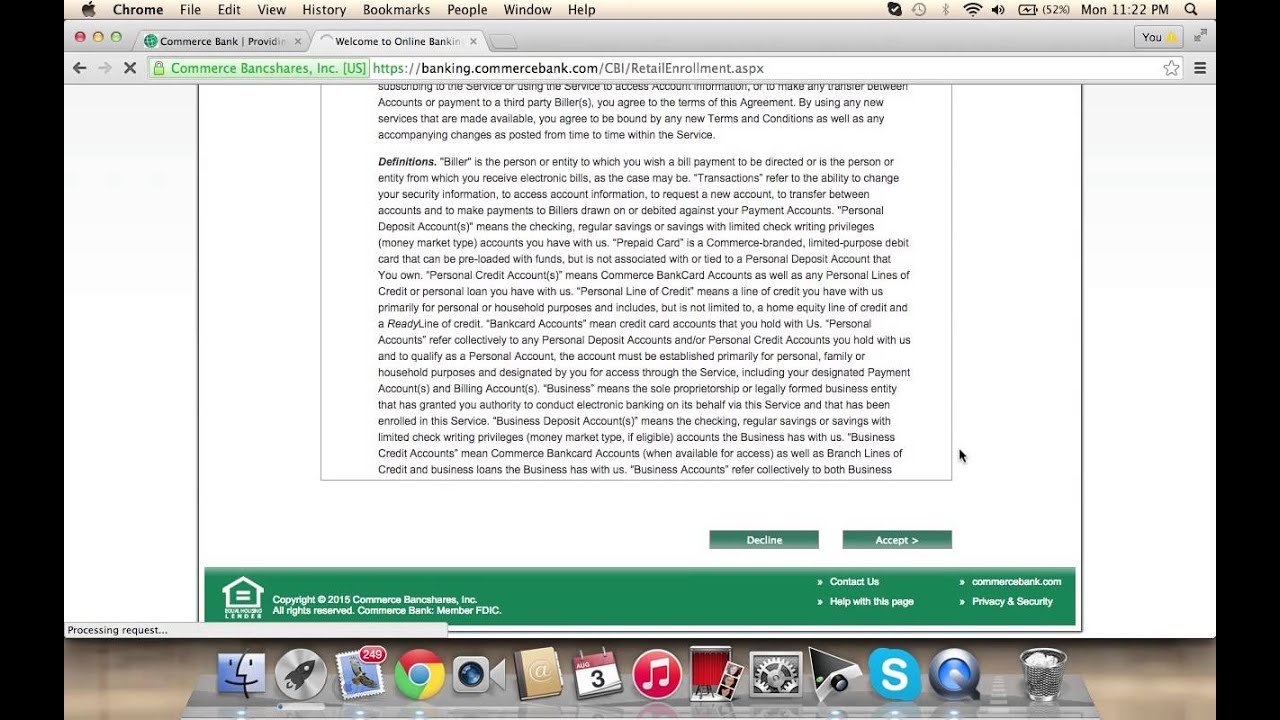The image size is (1280, 720).
Task: Click the browser back arrow
Action: pyautogui.click(x=80, y=68)
